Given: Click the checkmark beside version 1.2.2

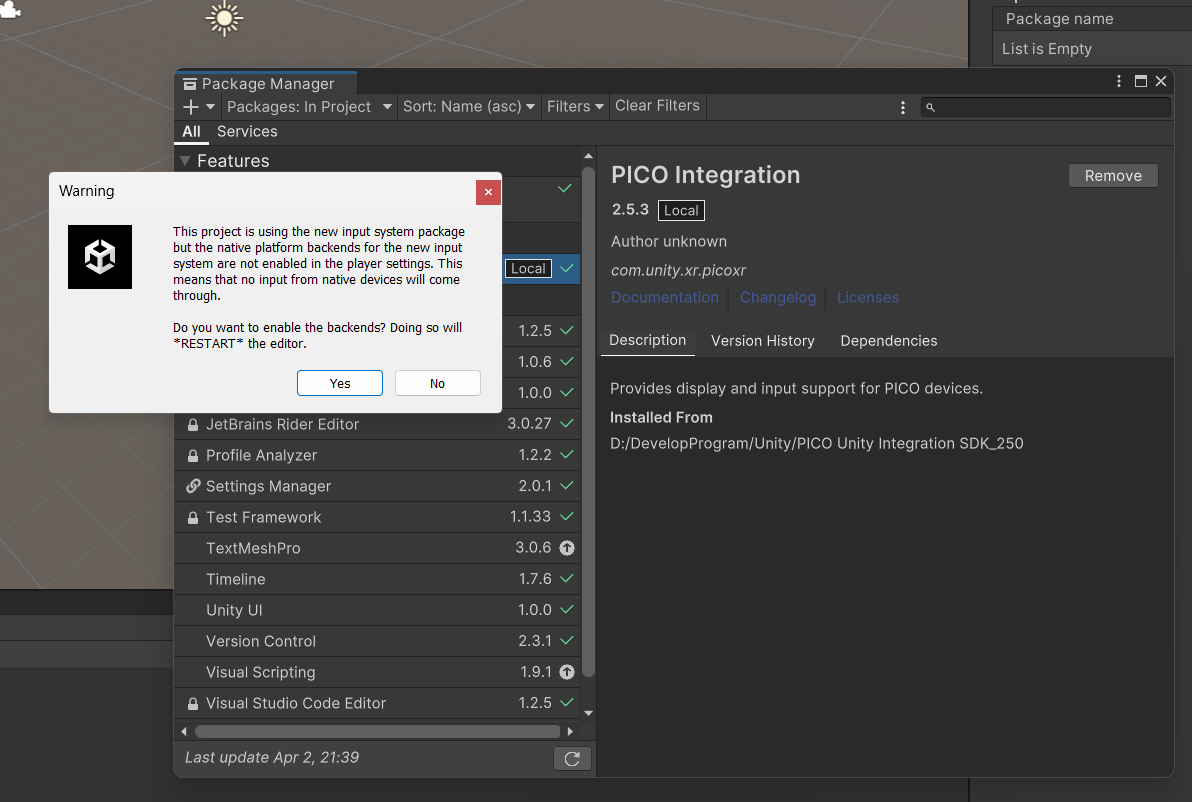Looking at the screenshot, I should 567,455.
